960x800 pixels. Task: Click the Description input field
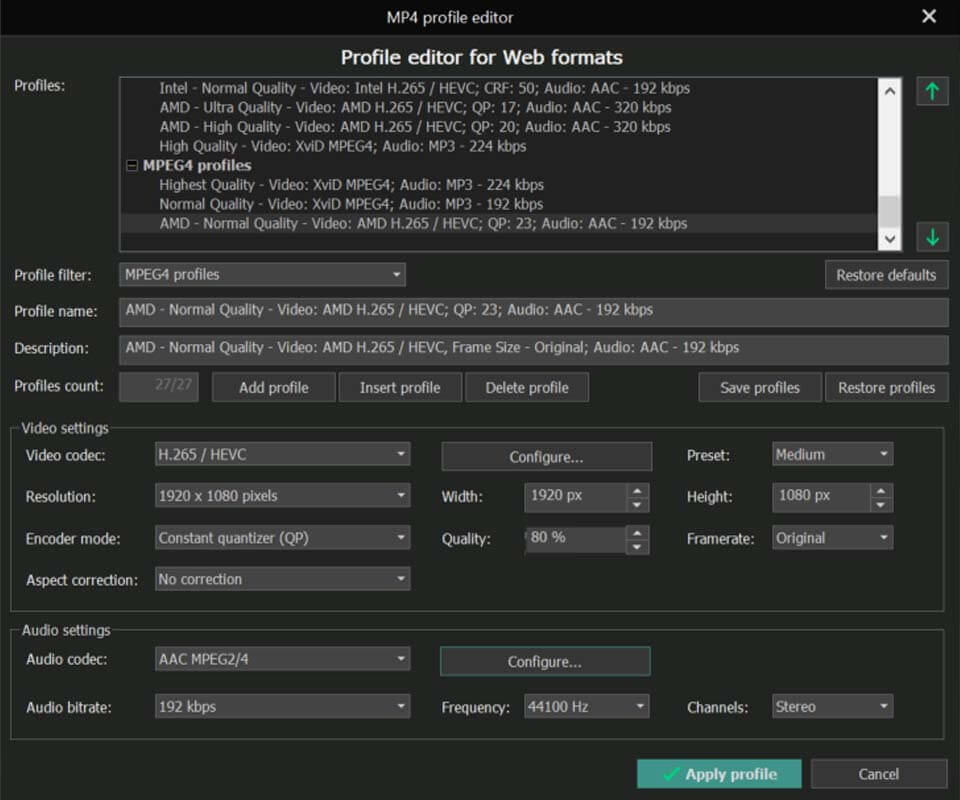534,350
